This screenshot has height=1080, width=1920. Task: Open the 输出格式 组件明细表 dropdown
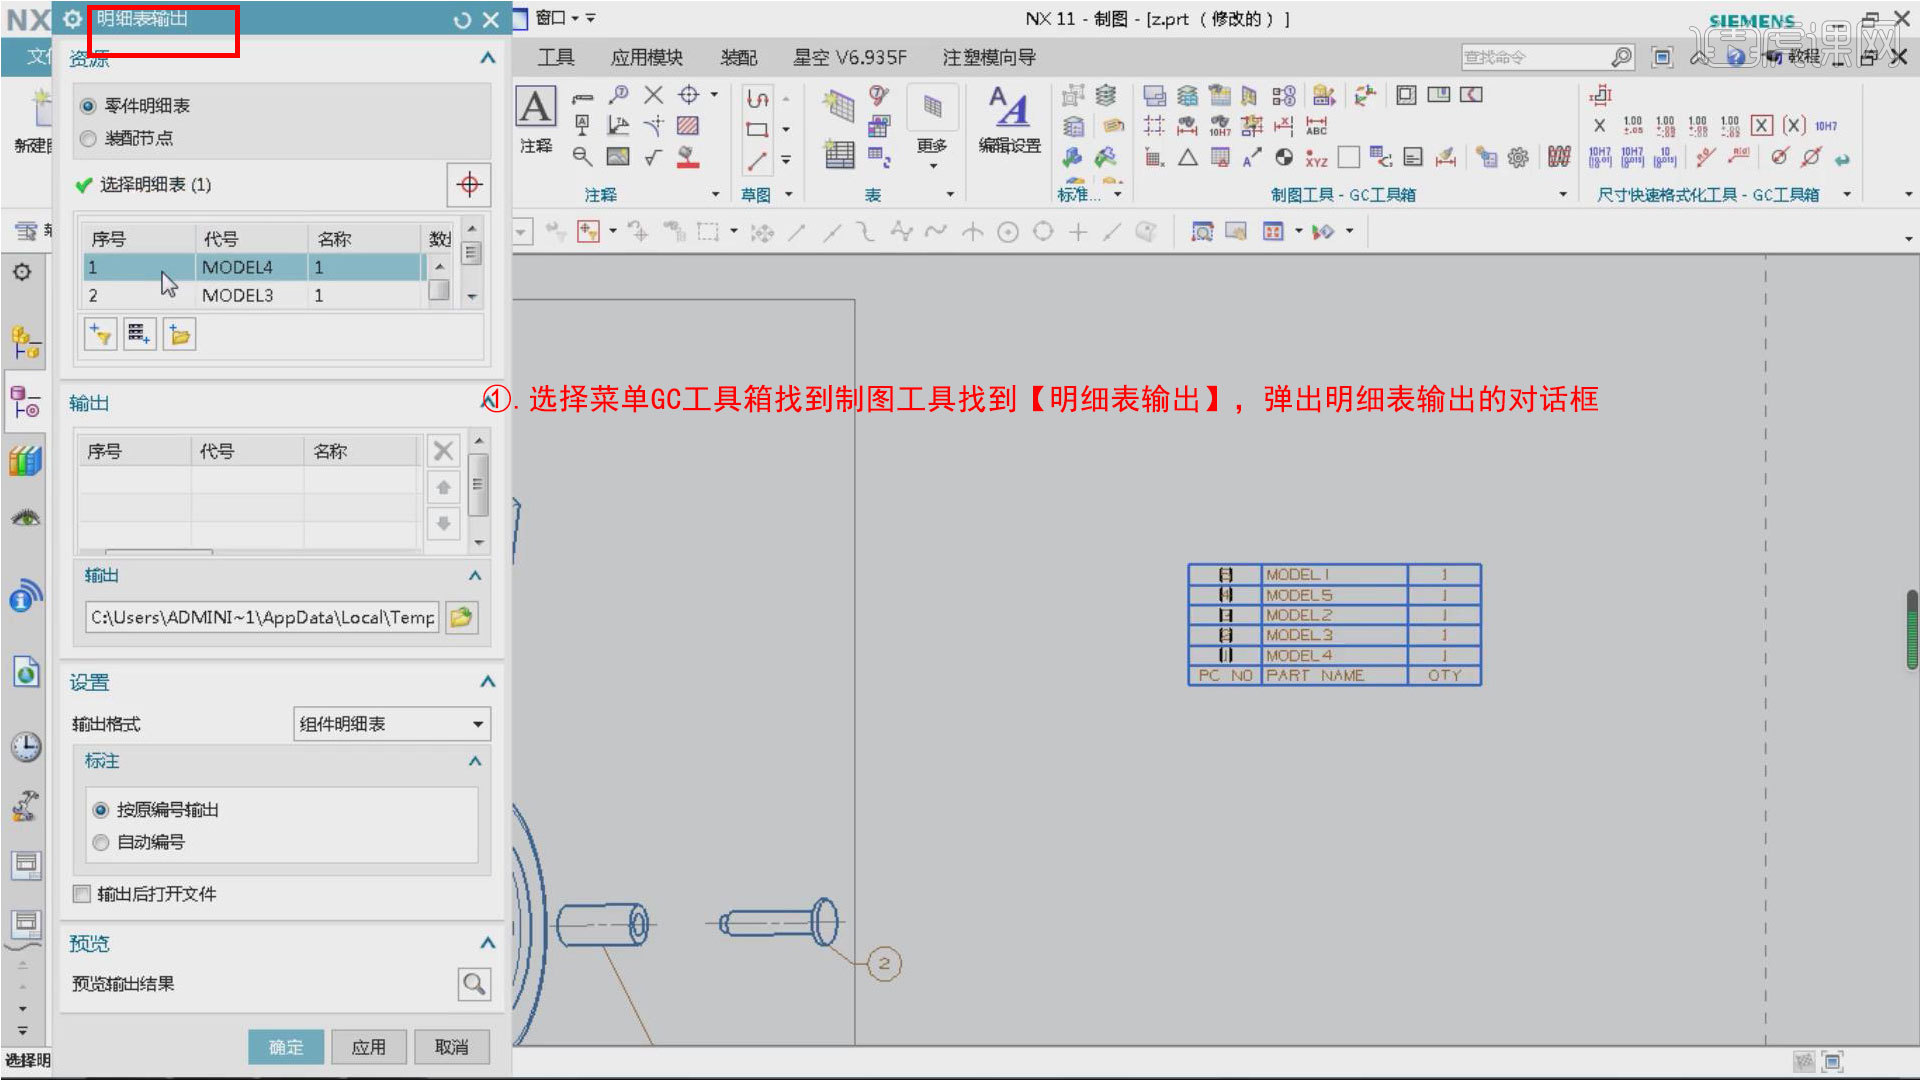pos(391,724)
